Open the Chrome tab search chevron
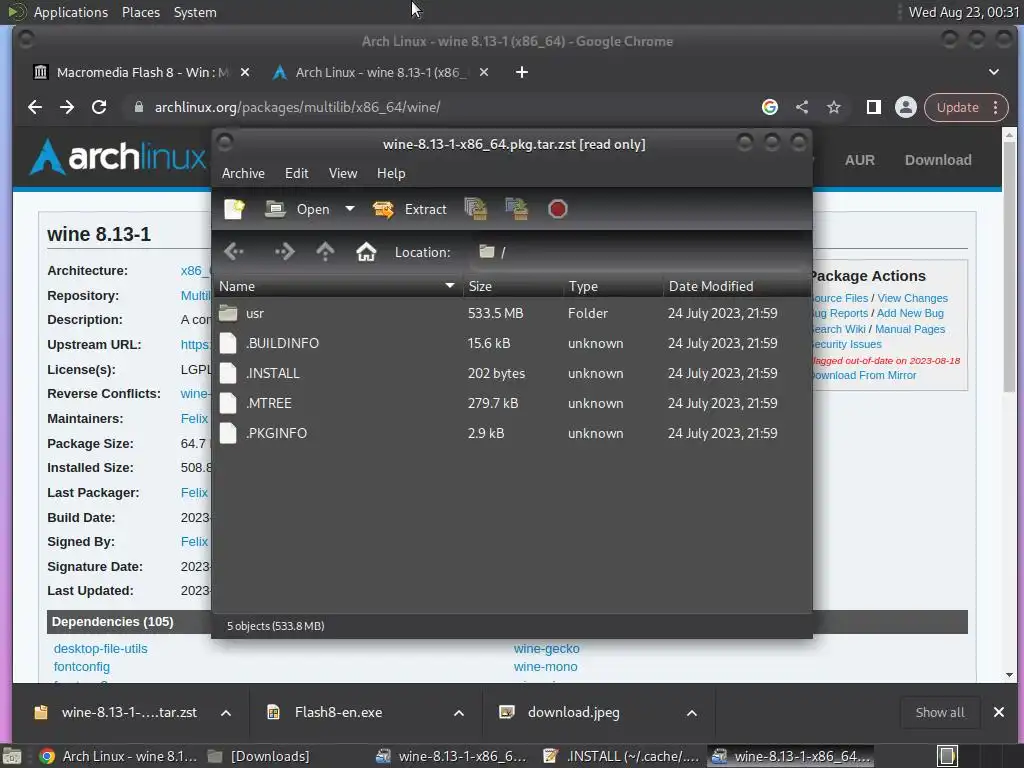The image size is (1024, 768). point(993,72)
